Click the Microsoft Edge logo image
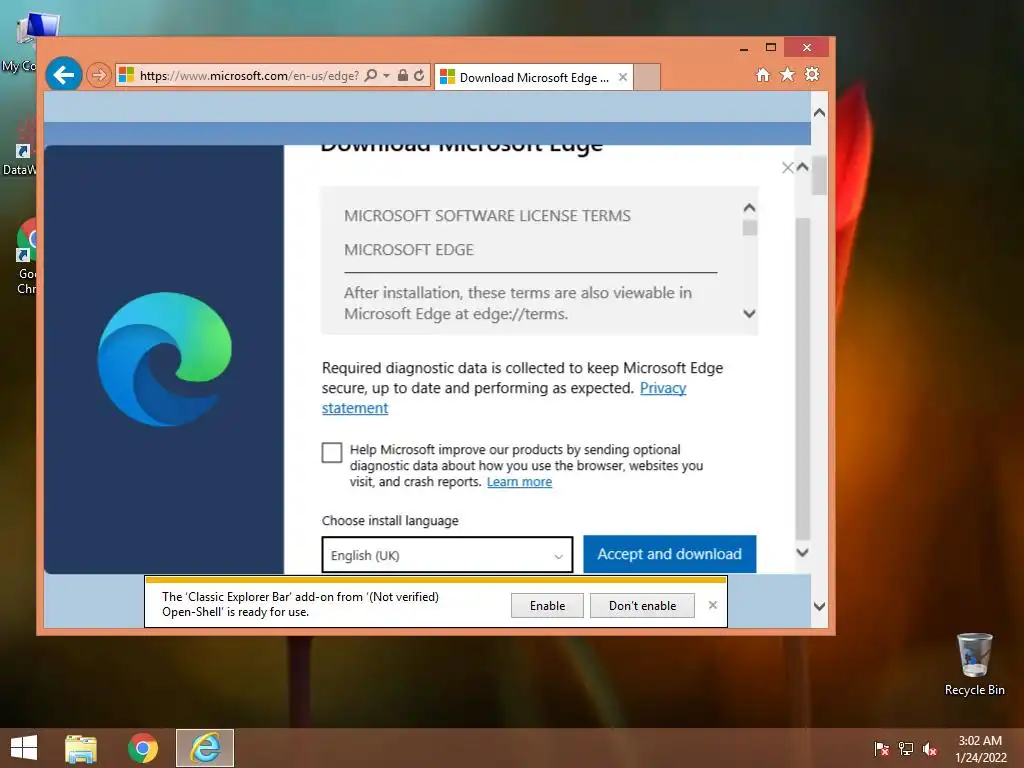 click(x=165, y=359)
